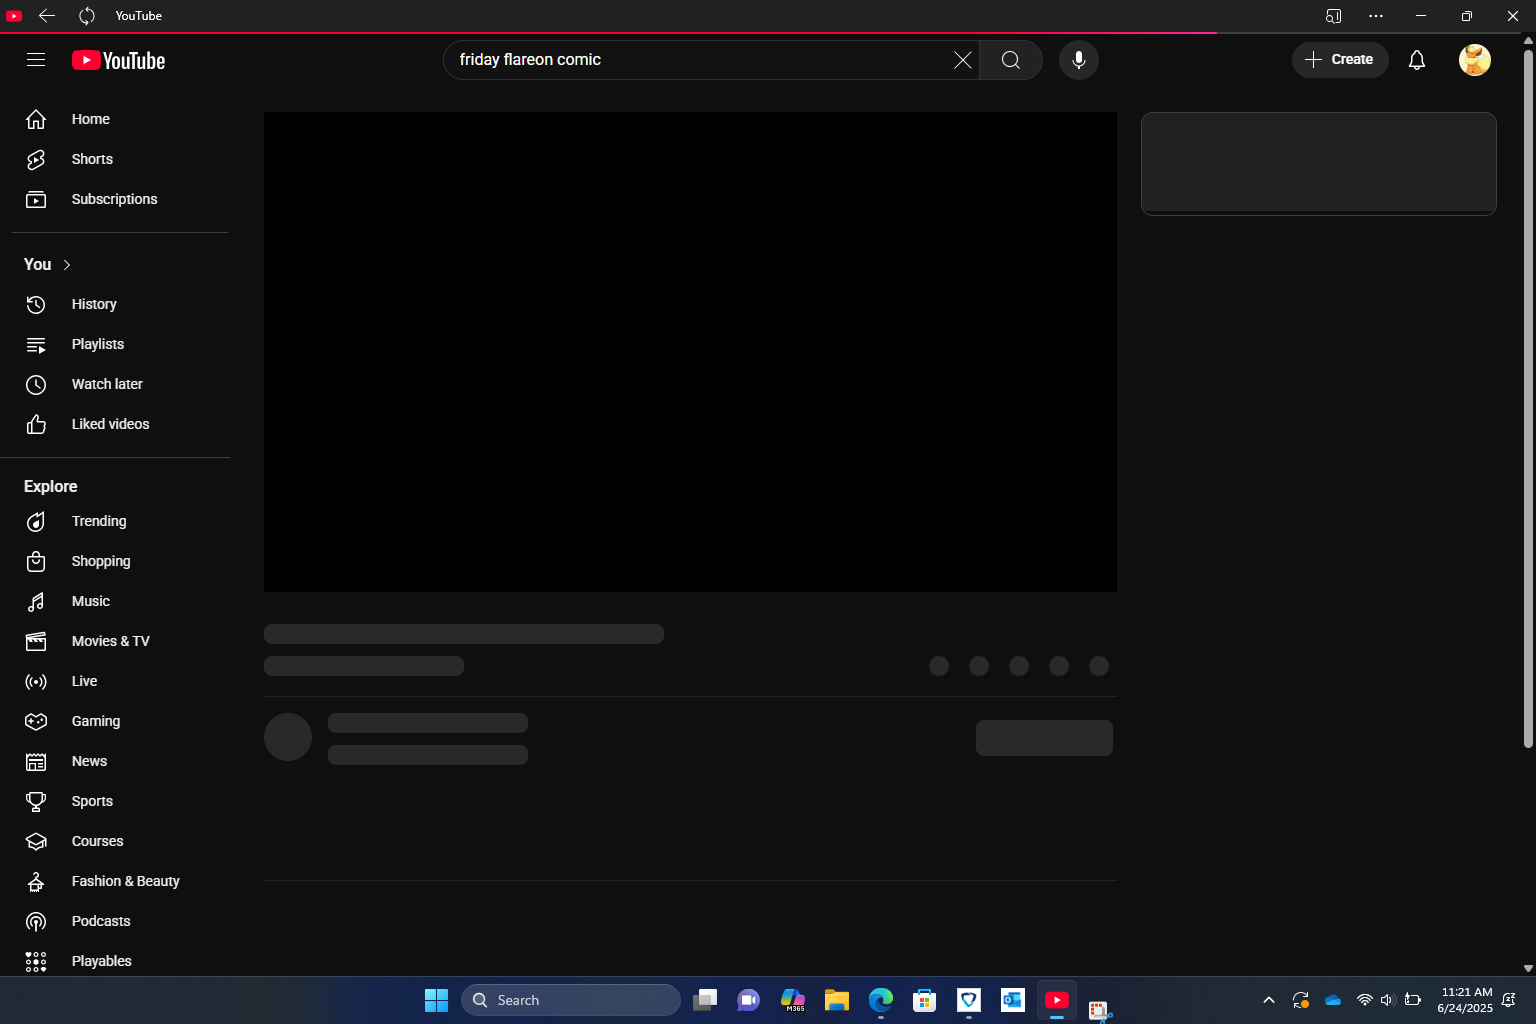The height and width of the screenshot is (1024, 1536).
Task: Expand the You section chevron
Action: pos(66,264)
